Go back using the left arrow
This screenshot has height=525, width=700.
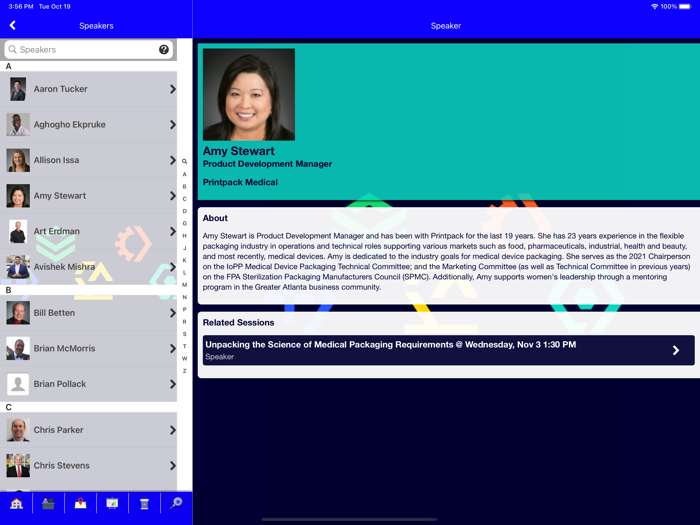pyautogui.click(x=12, y=25)
